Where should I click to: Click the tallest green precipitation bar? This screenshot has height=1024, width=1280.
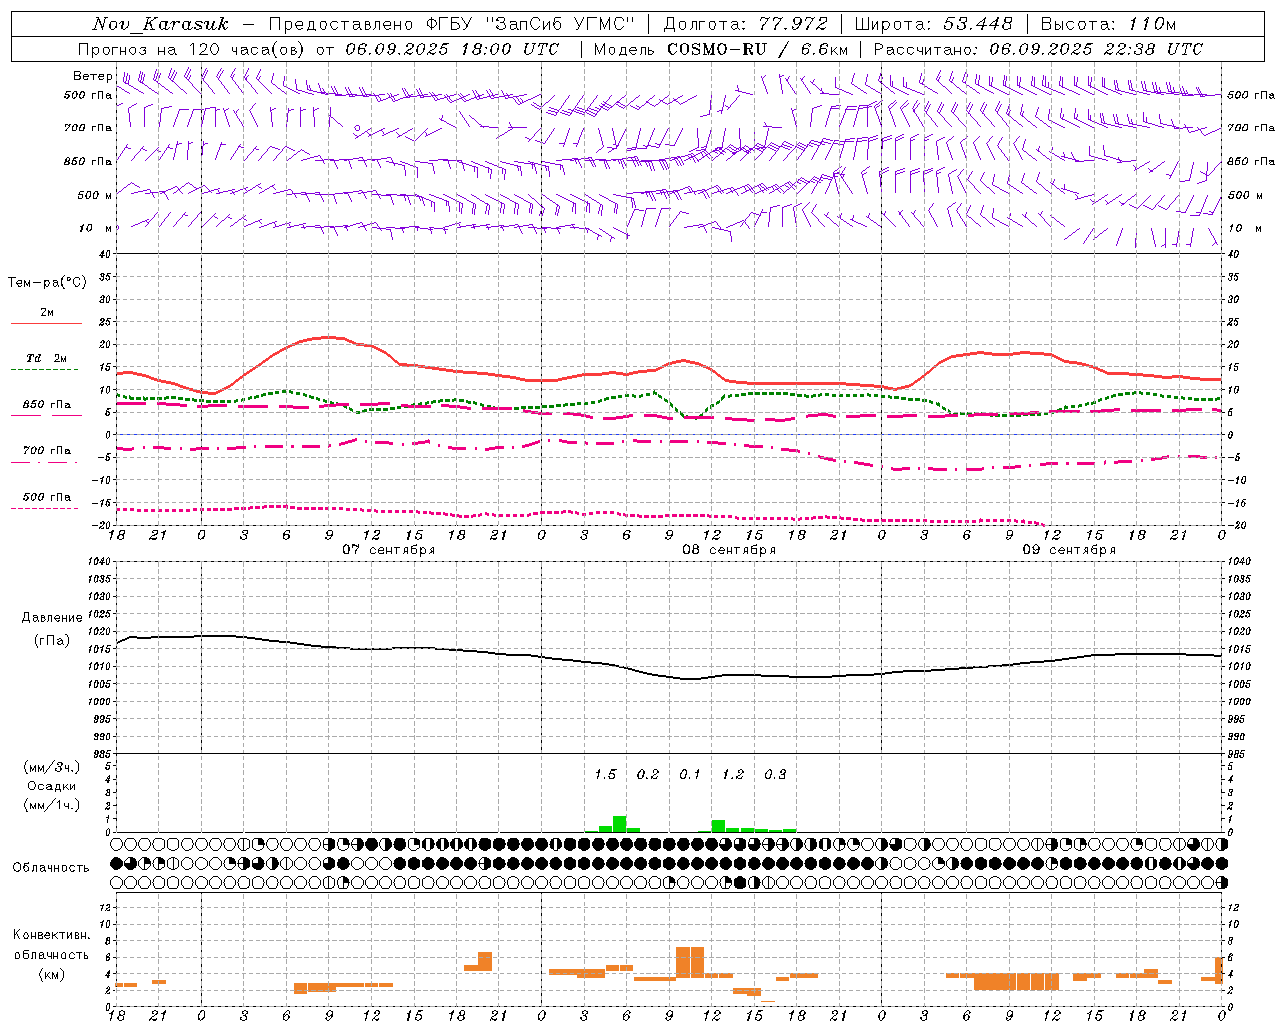620,824
